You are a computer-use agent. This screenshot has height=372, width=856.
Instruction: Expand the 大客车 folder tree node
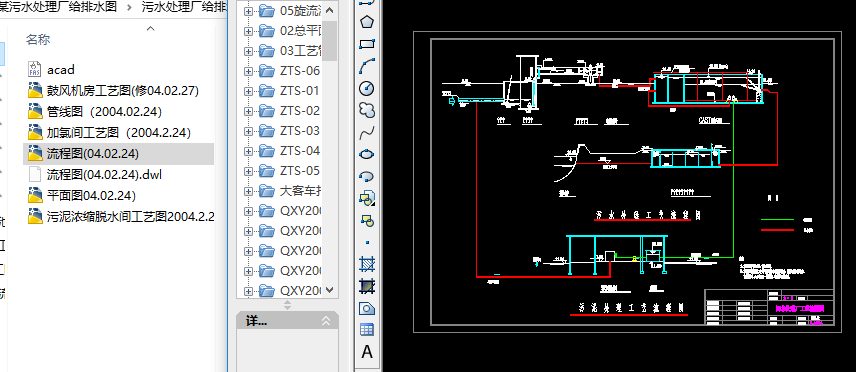pos(248,191)
